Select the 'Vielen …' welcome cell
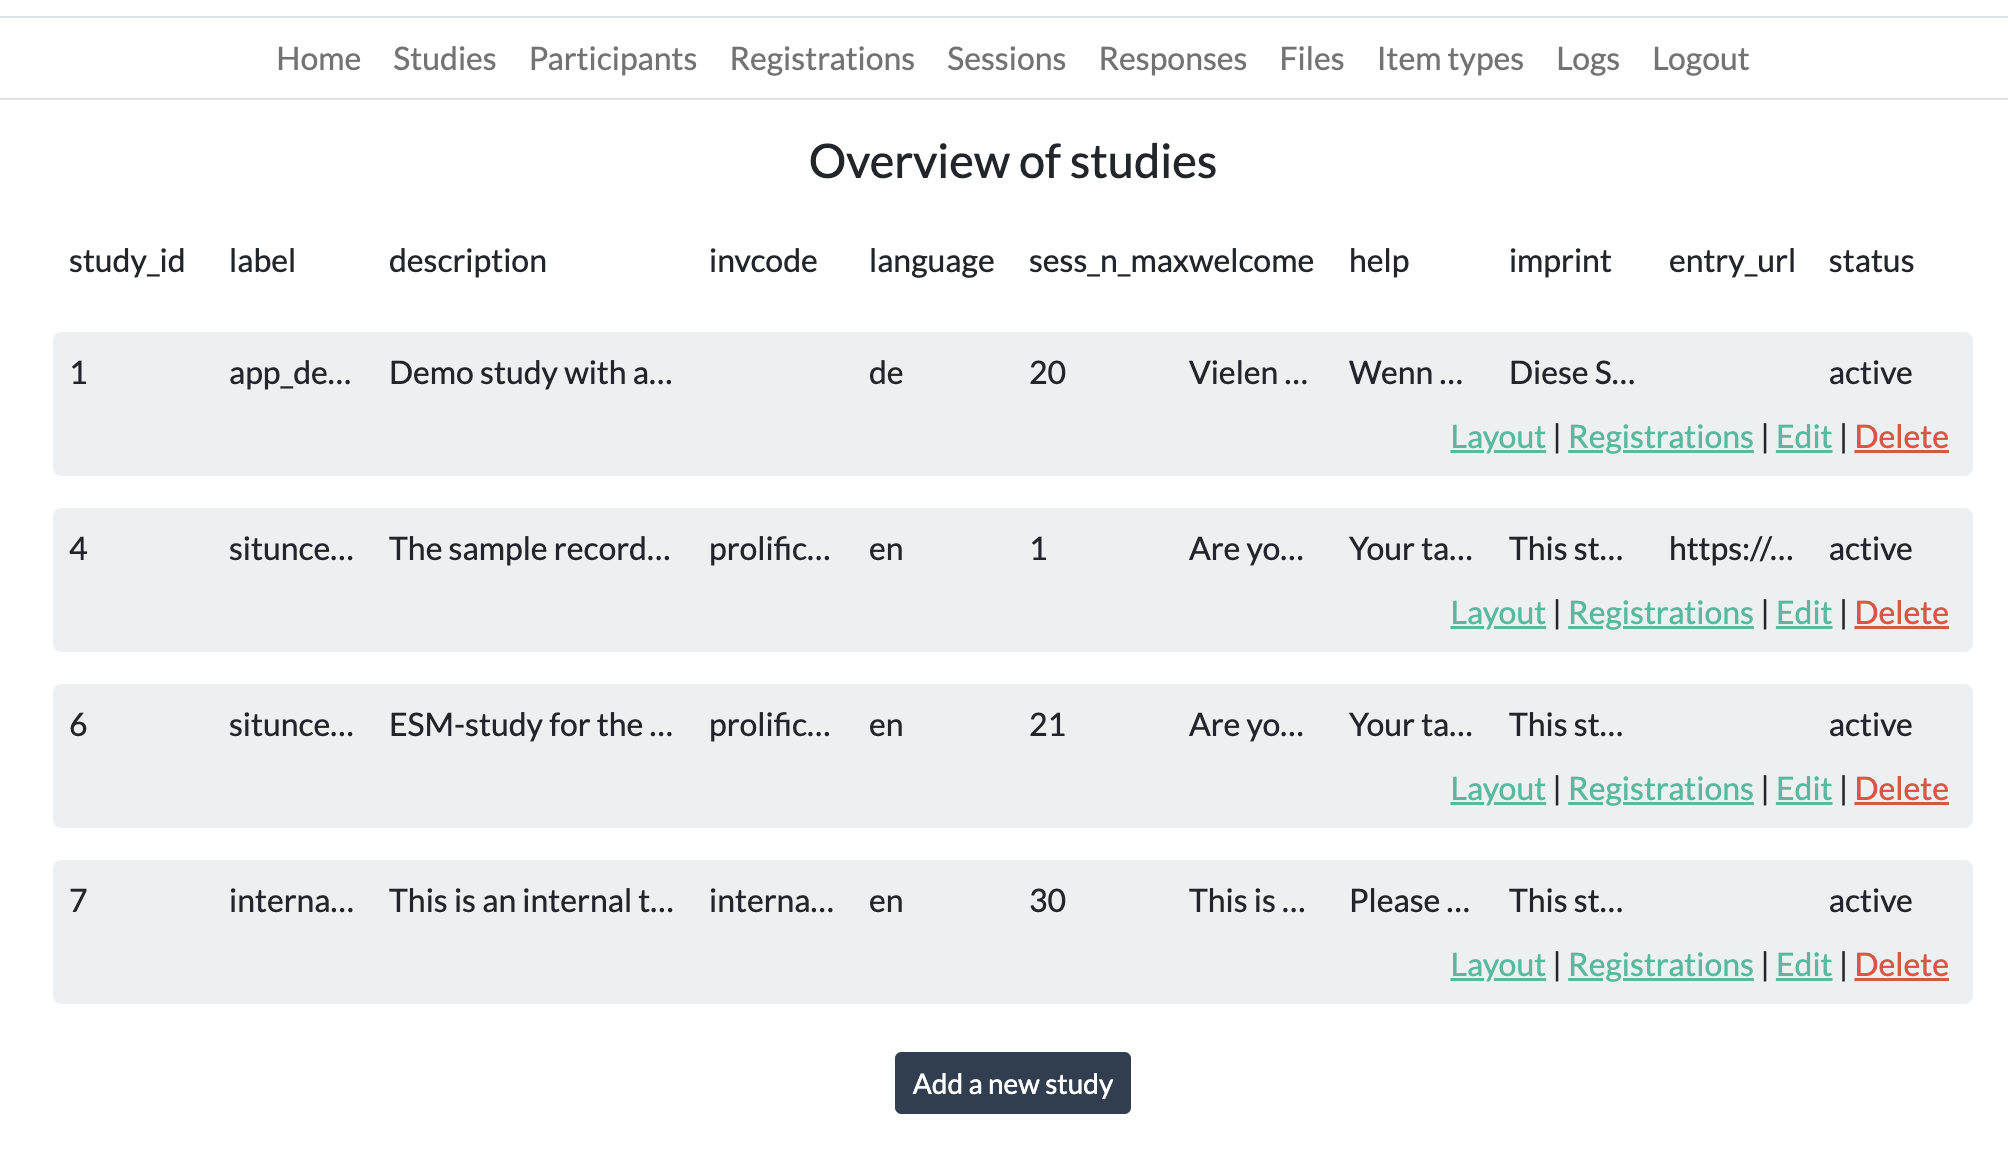Image resolution: width=2008 pixels, height=1160 pixels. tap(1248, 373)
